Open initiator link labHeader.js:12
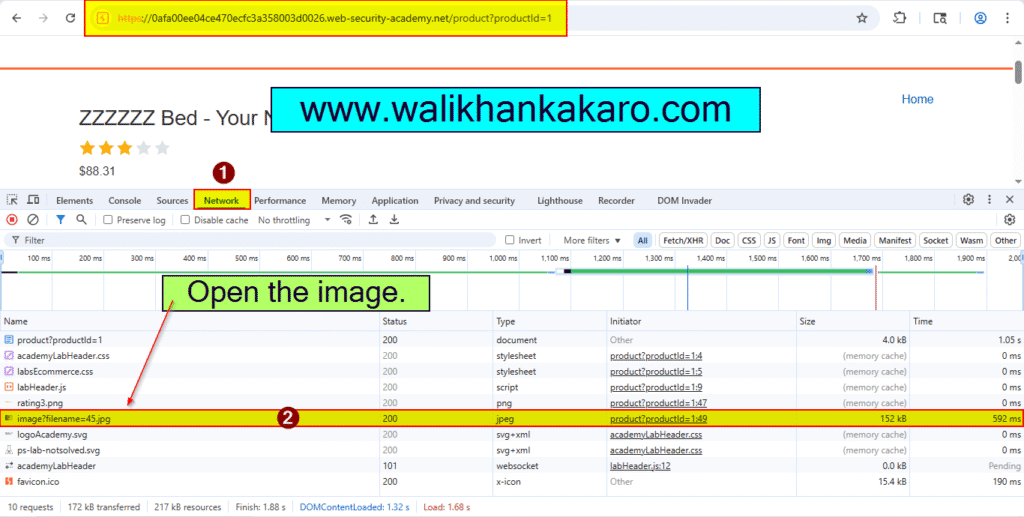This screenshot has height=517, width=1024. pyautogui.click(x=641, y=465)
